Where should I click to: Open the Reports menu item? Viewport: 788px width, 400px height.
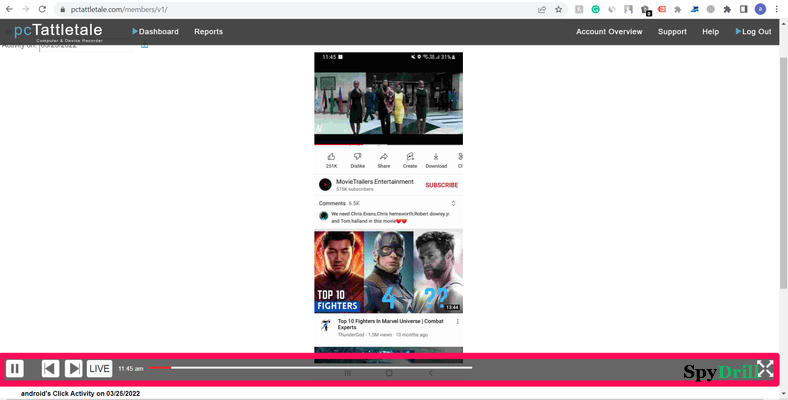[208, 32]
